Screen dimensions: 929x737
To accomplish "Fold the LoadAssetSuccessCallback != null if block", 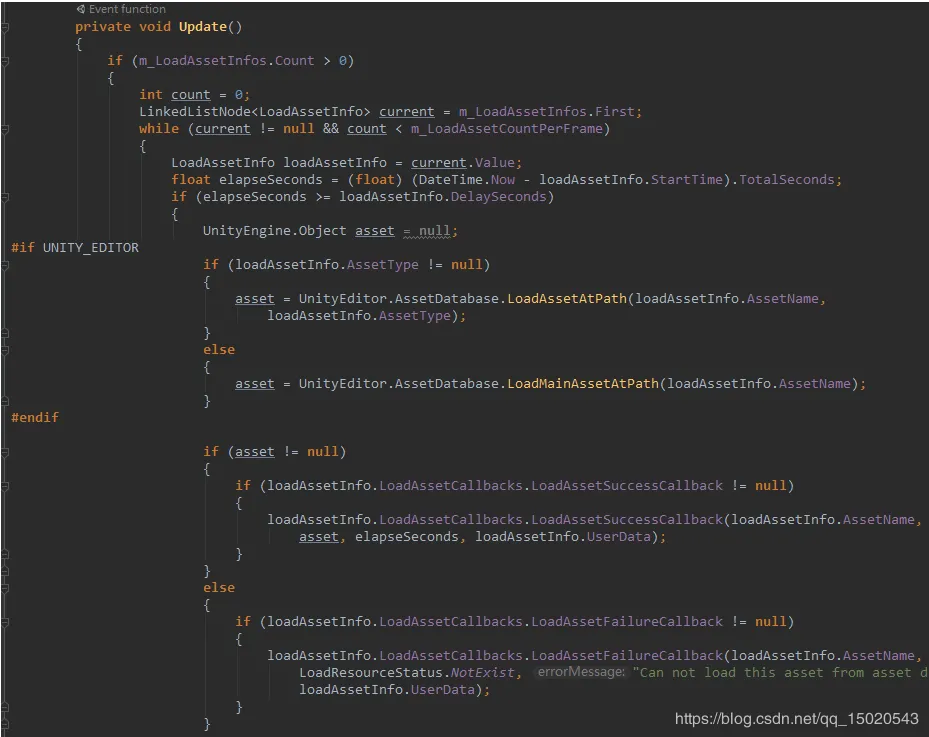I will coord(5,486).
